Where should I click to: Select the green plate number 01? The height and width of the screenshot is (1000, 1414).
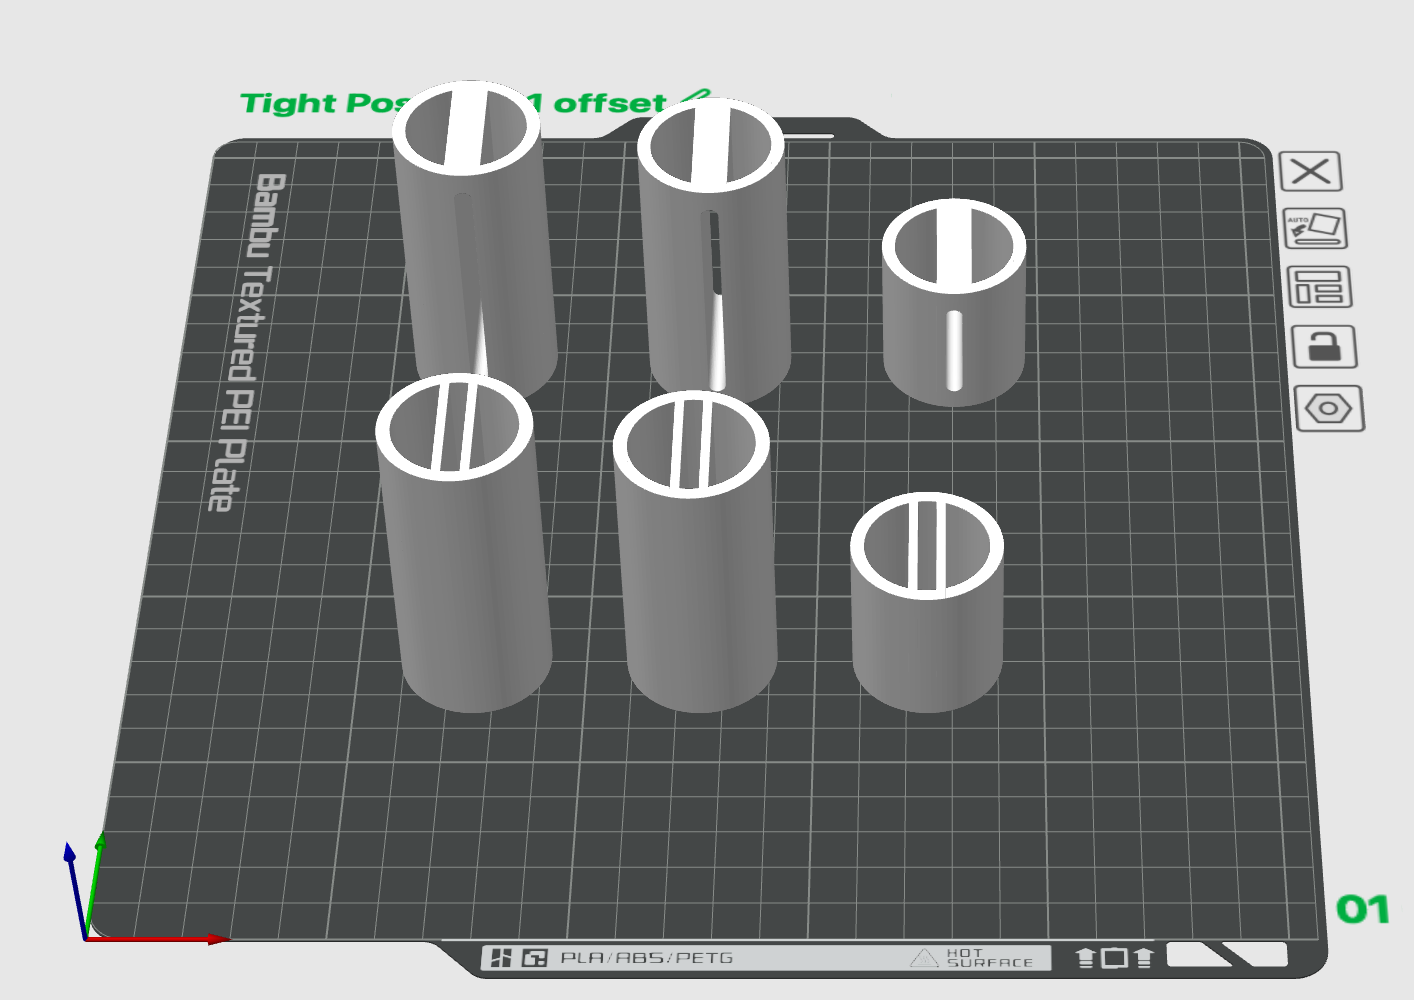point(1363,910)
